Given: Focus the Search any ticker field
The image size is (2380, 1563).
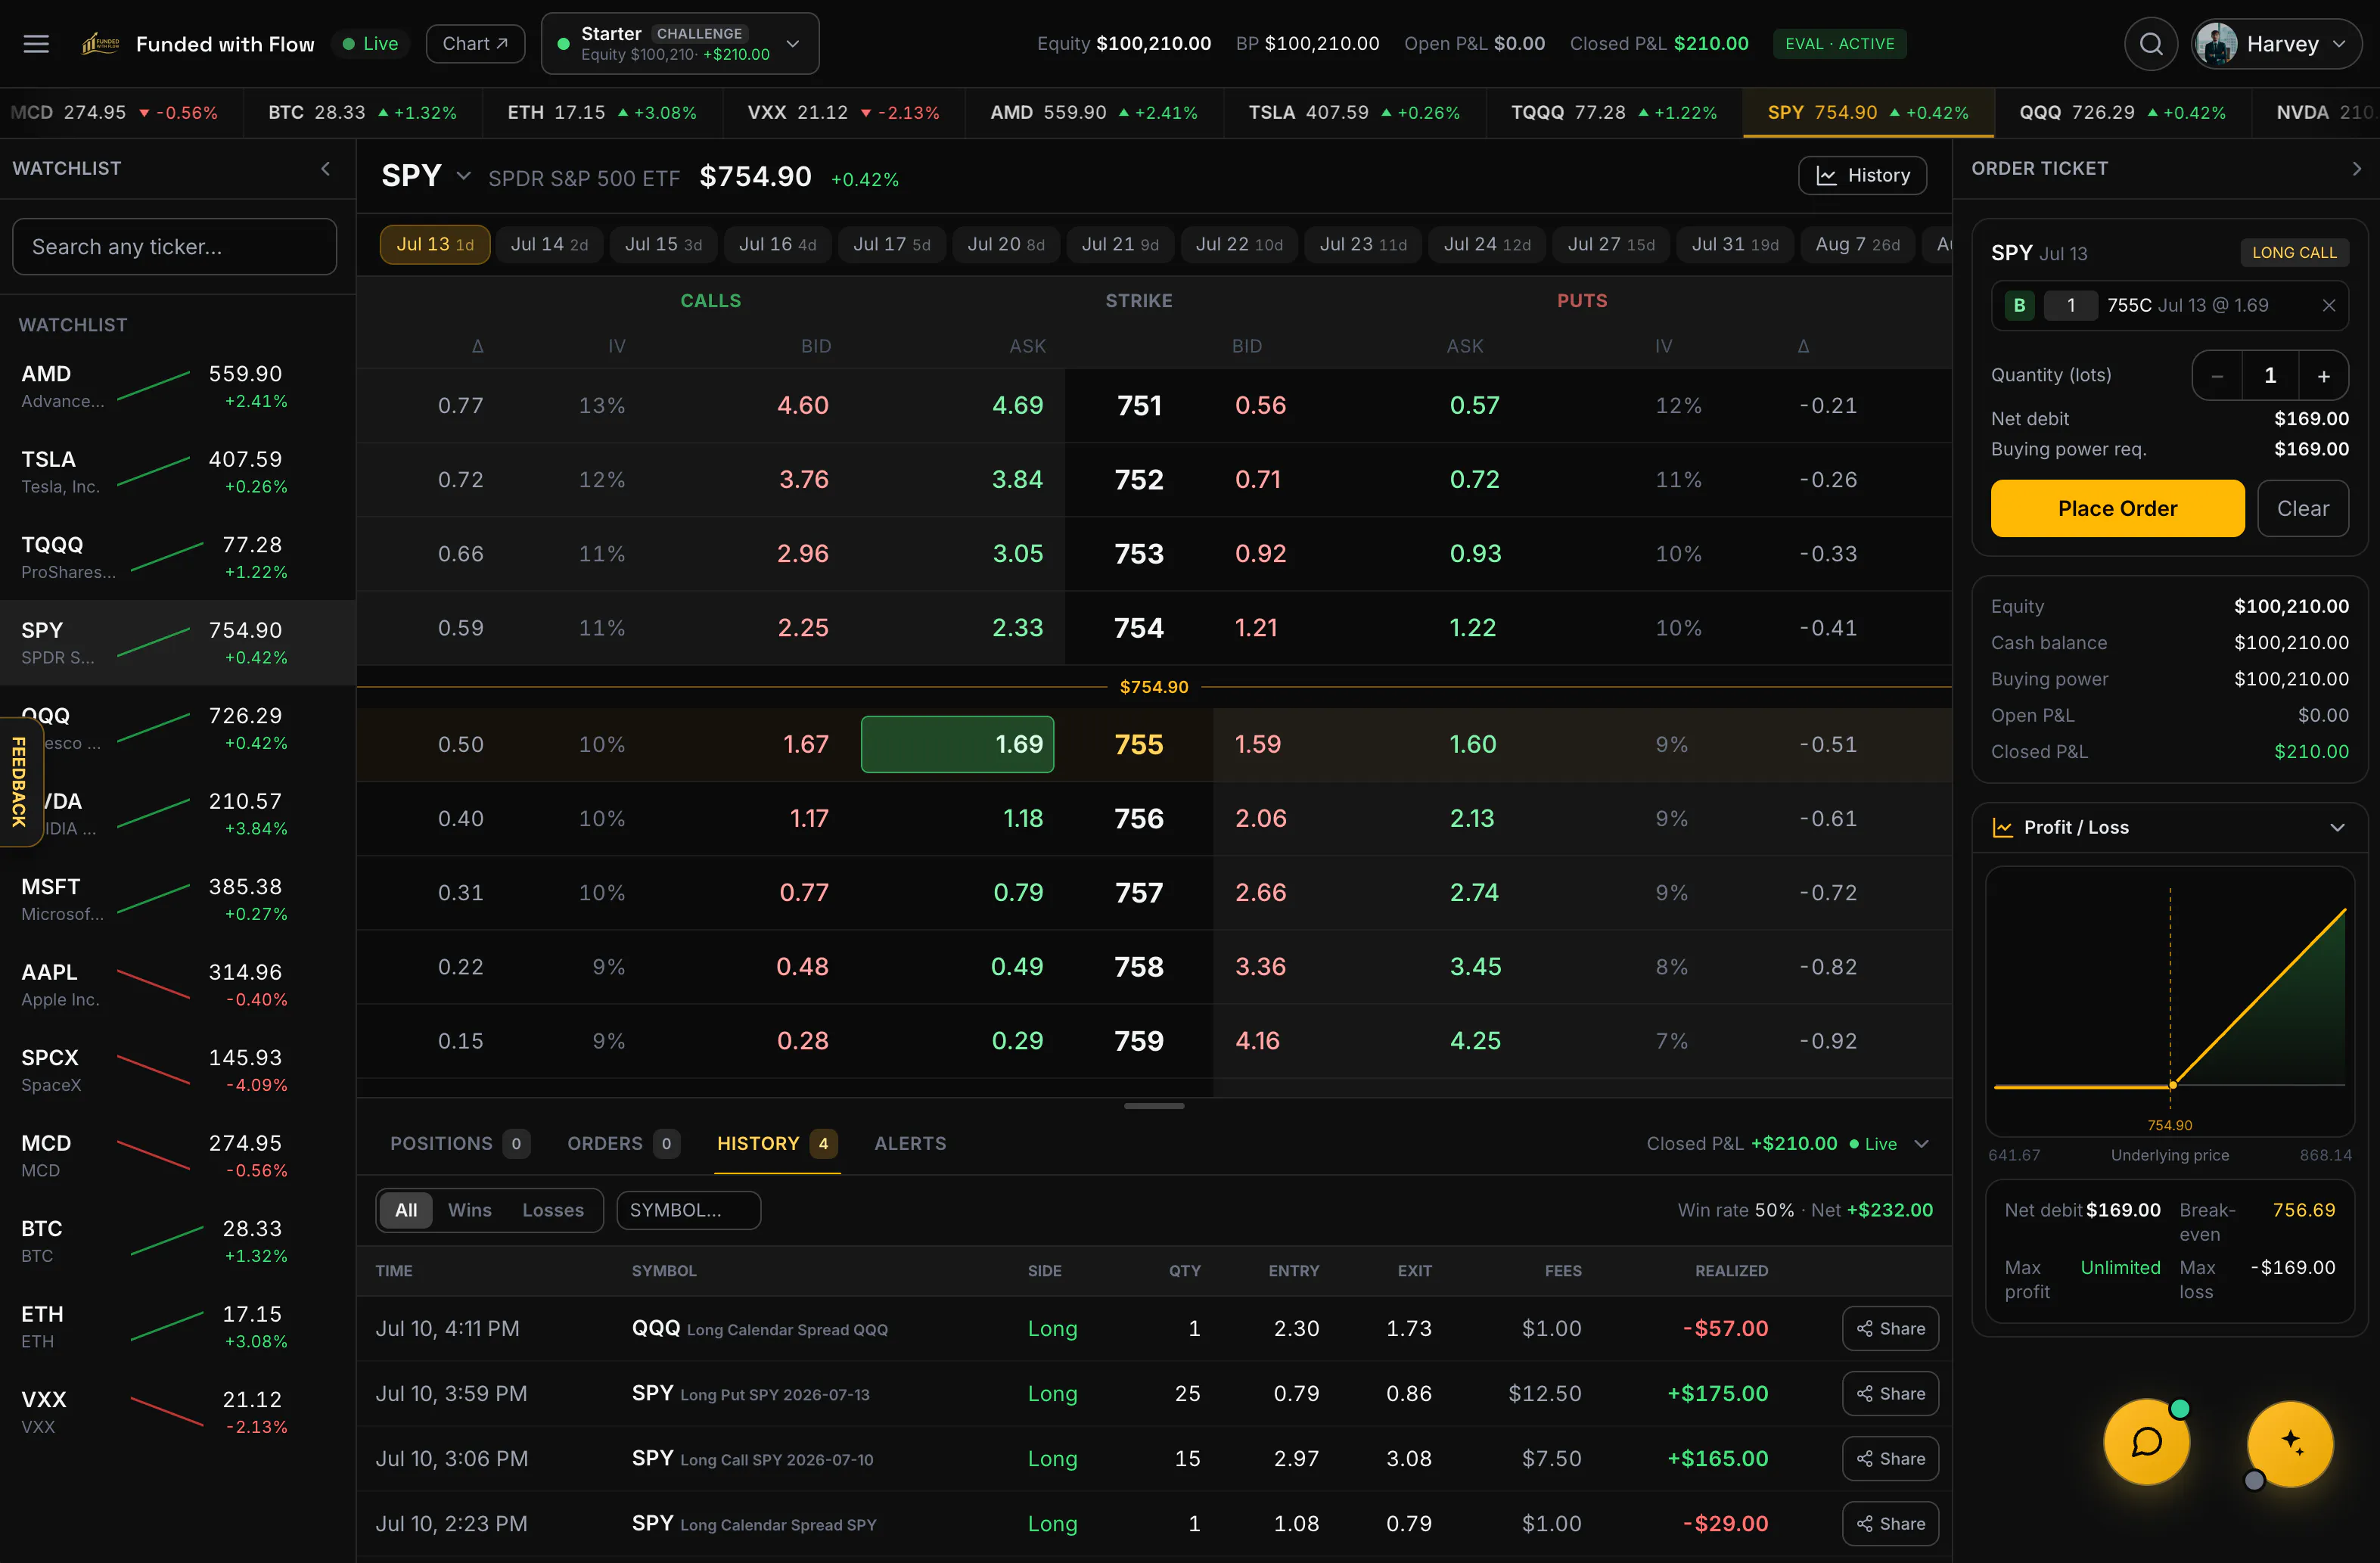Looking at the screenshot, I should (174, 247).
